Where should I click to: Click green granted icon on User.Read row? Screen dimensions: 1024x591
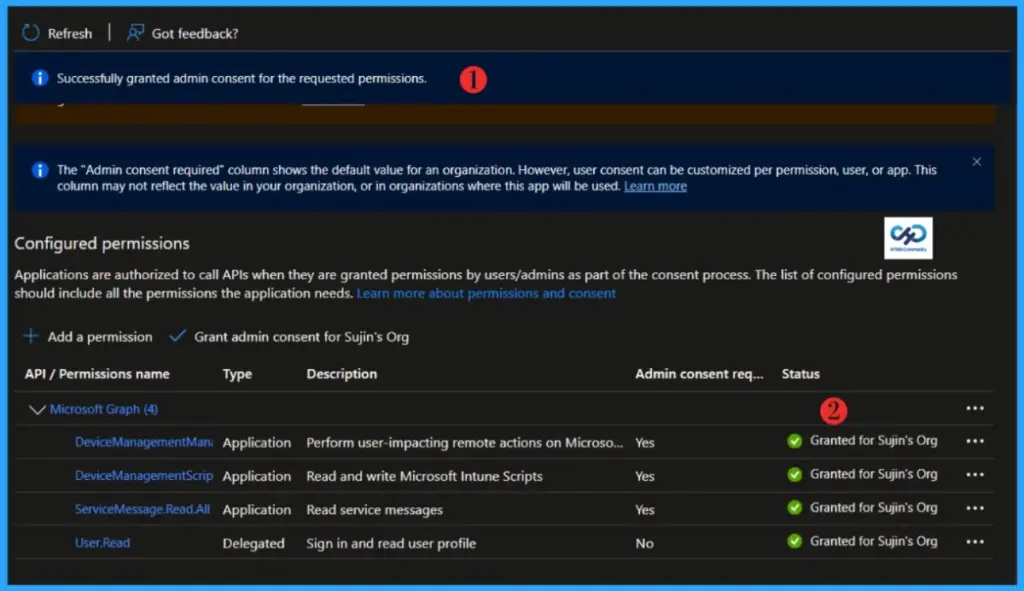(795, 541)
